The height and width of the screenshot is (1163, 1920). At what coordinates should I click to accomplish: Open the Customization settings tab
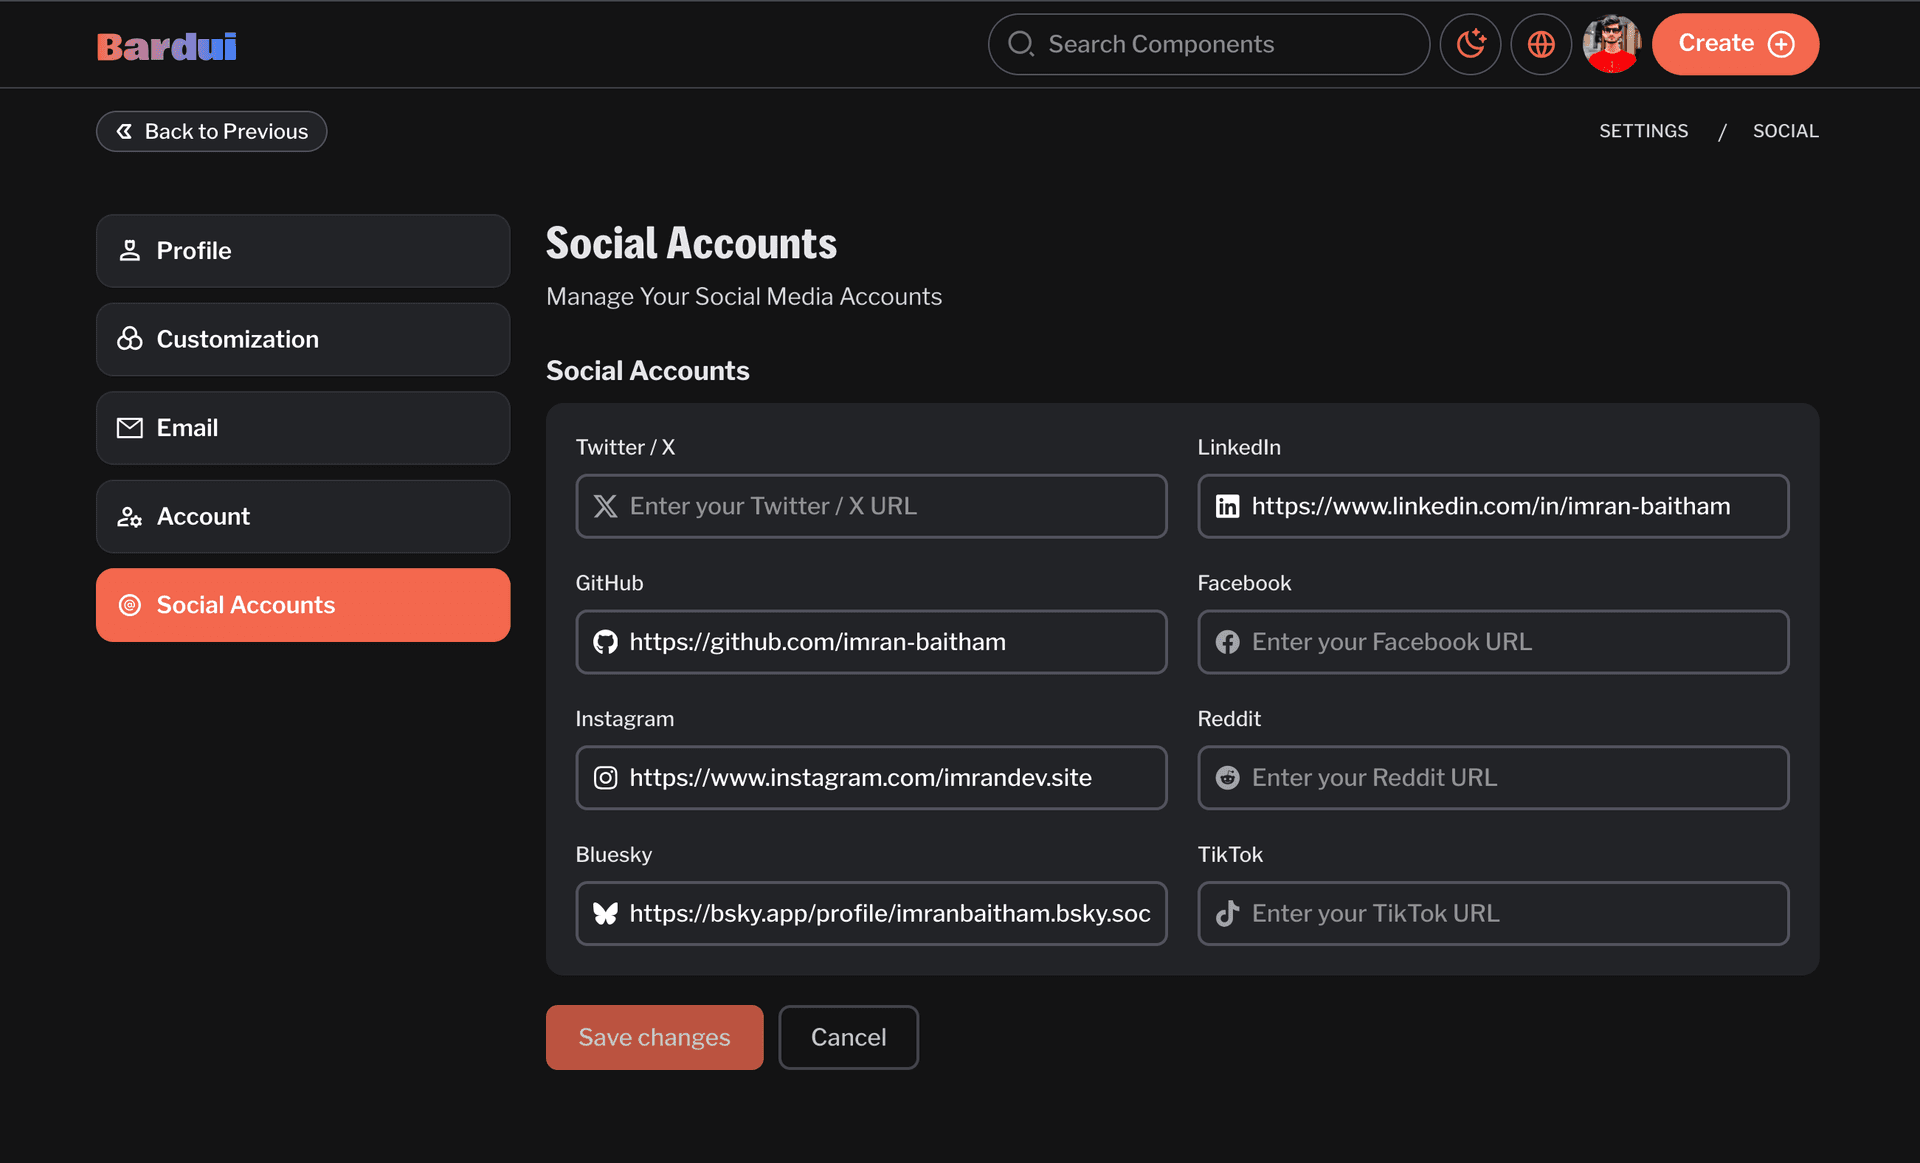(303, 339)
